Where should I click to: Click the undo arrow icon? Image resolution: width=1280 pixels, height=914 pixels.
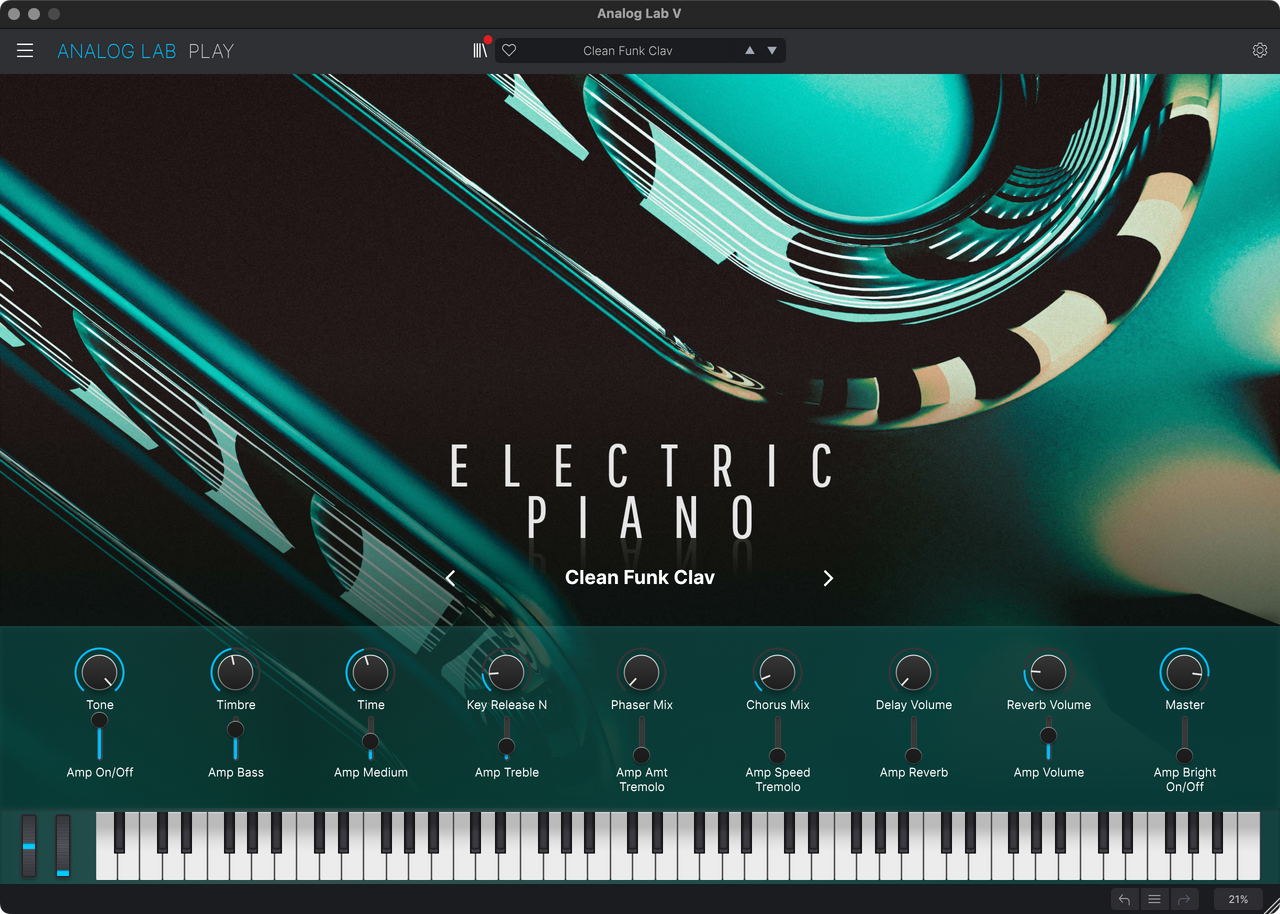(x=1124, y=899)
